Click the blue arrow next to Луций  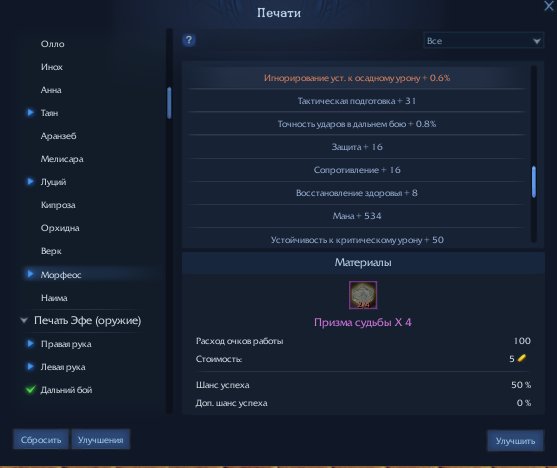(x=31, y=182)
